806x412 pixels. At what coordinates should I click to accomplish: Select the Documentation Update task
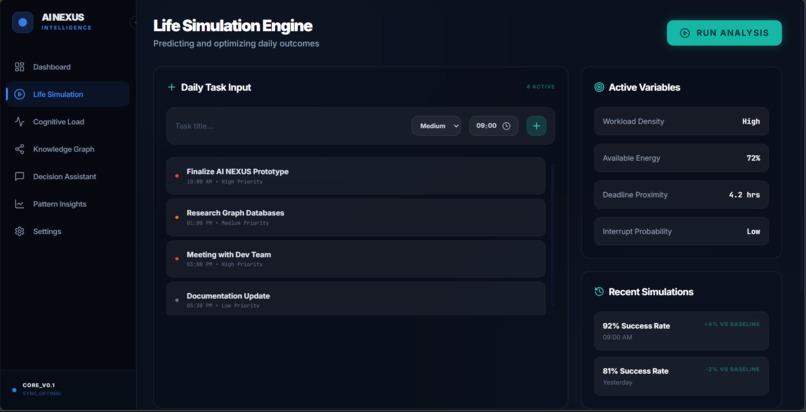[356, 298]
